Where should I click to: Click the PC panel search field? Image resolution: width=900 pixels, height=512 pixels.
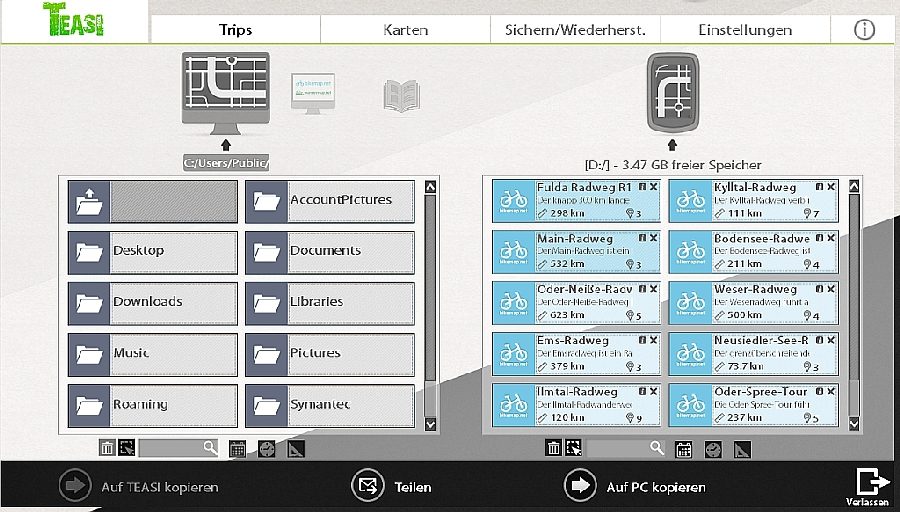[x=179, y=448]
